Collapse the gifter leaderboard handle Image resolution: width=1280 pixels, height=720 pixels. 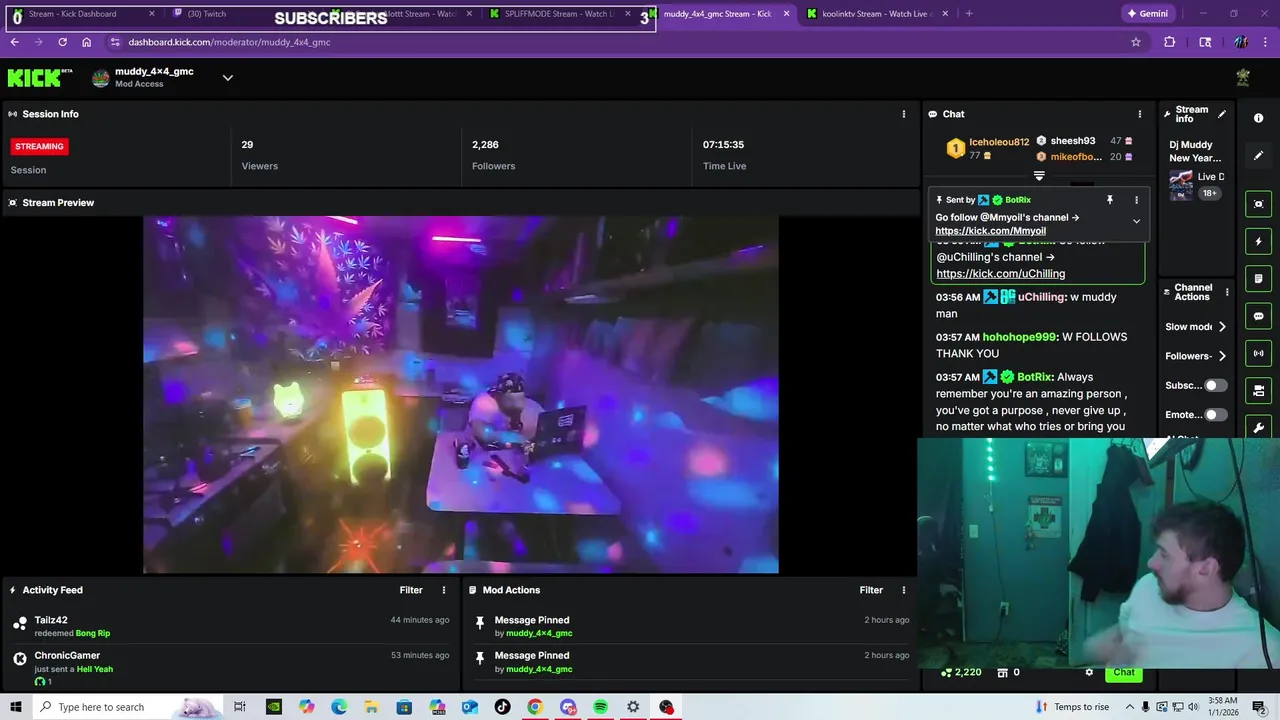[1039, 176]
